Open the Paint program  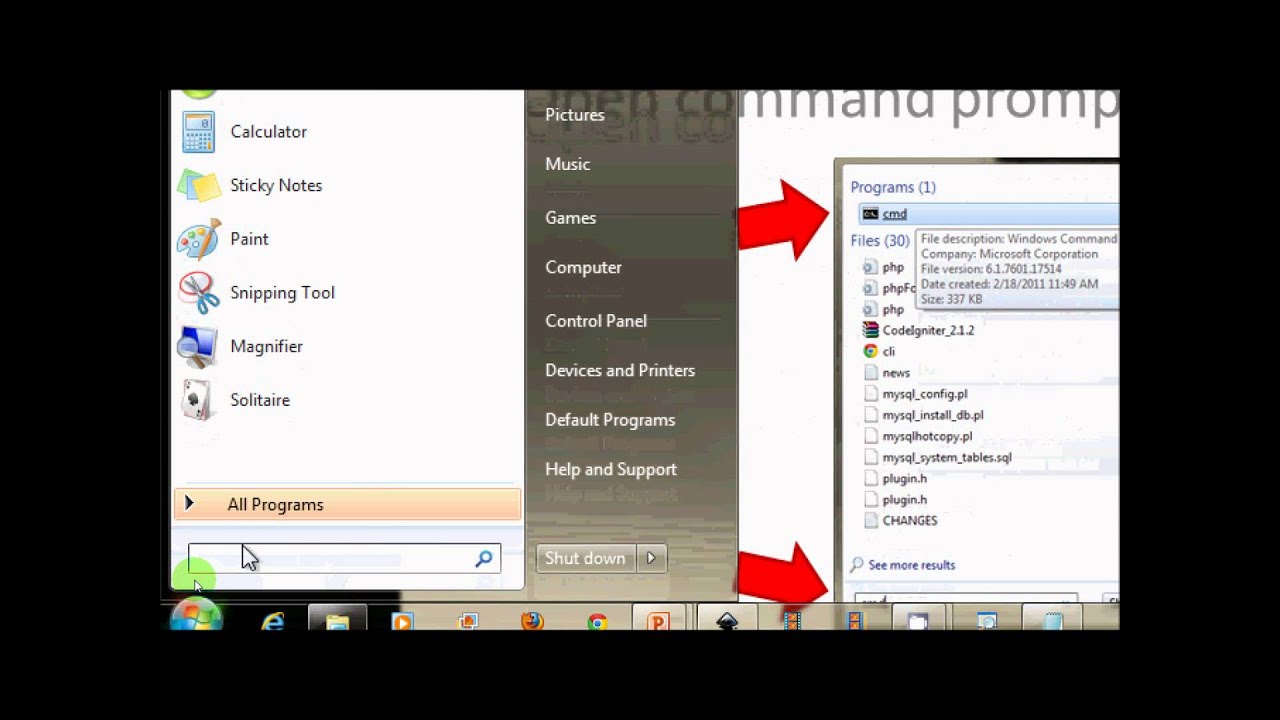pyautogui.click(x=249, y=239)
